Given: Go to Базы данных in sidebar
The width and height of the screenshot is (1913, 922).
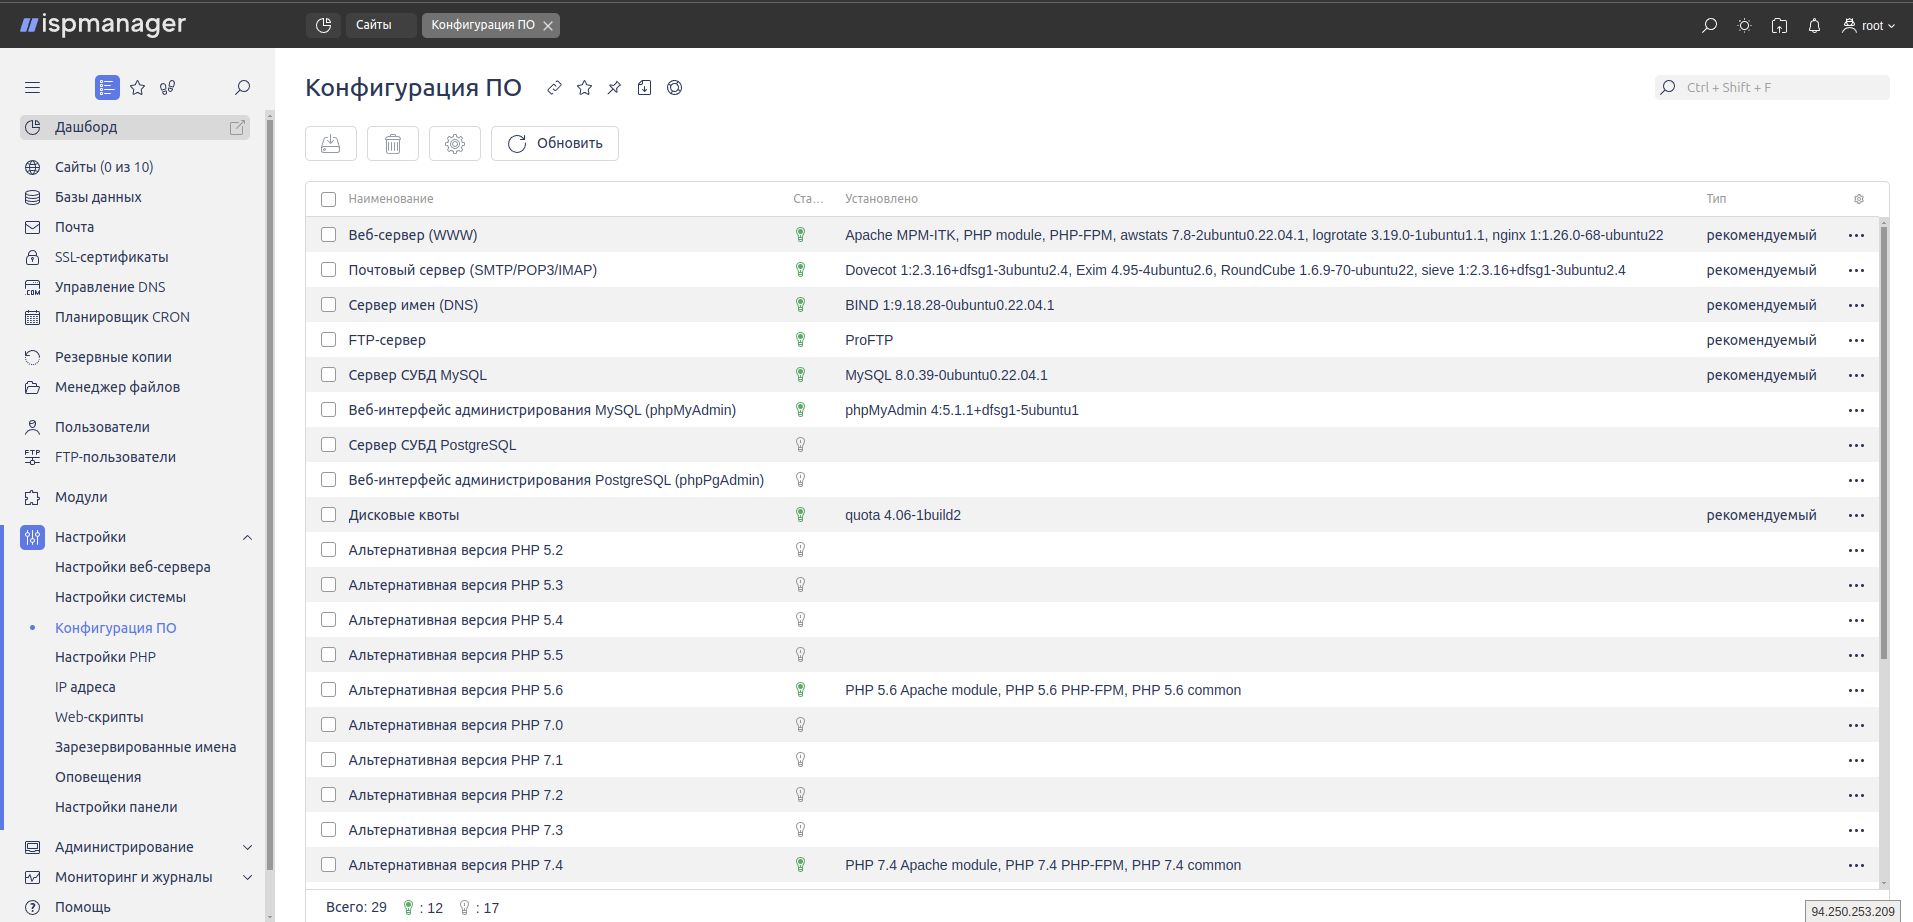Looking at the screenshot, I should point(98,197).
